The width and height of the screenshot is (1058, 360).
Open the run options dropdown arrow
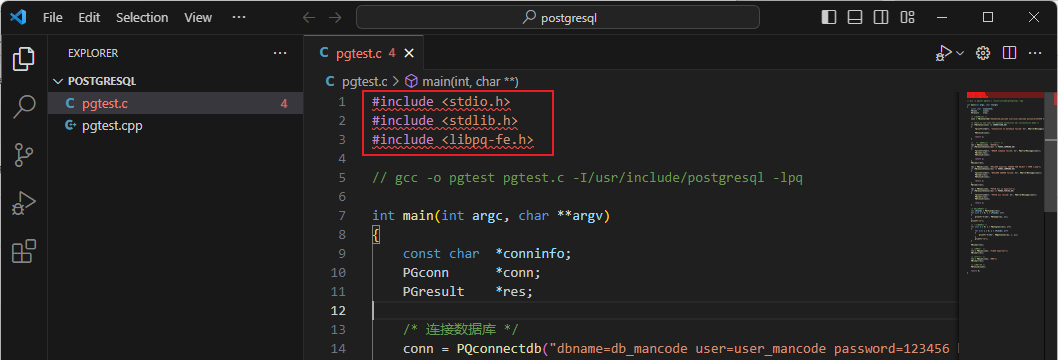[x=960, y=53]
